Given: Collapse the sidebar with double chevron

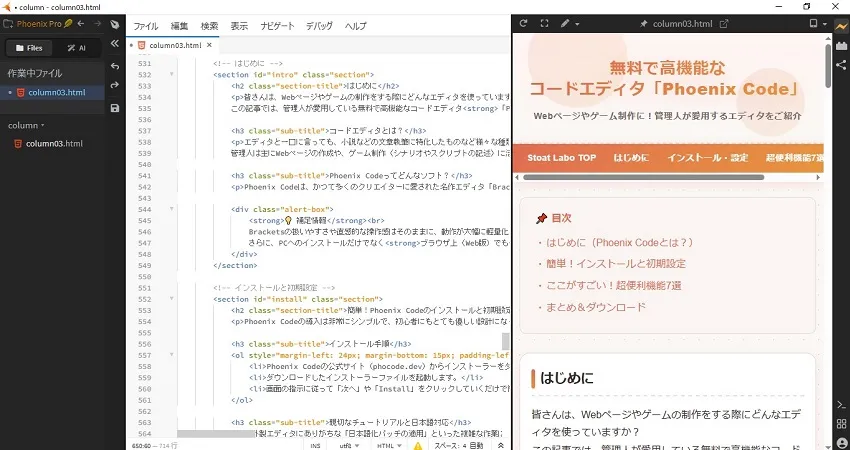Looking at the screenshot, I should pyautogui.click(x=114, y=43).
